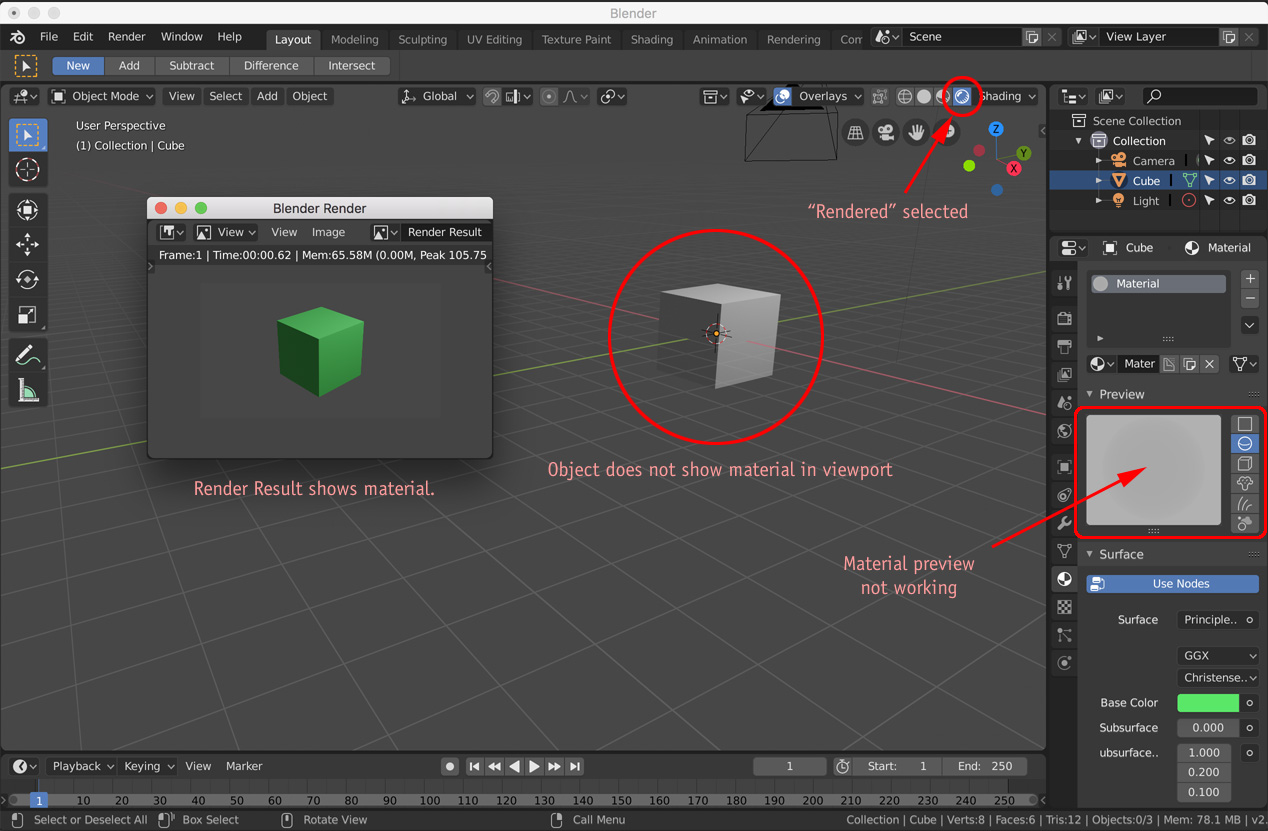The width and height of the screenshot is (1268, 831).
Task: Toggle the Overlays visibility button
Action: pyautogui.click(x=783, y=96)
